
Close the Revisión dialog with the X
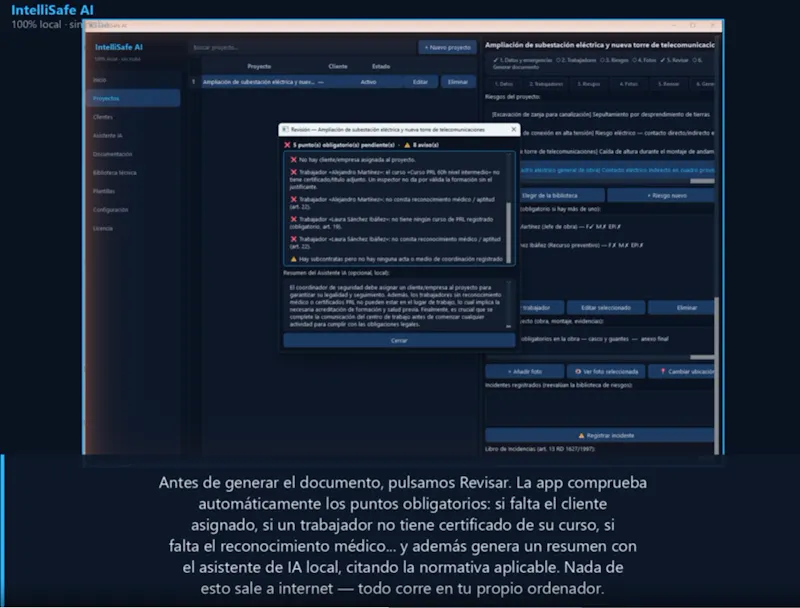point(513,130)
